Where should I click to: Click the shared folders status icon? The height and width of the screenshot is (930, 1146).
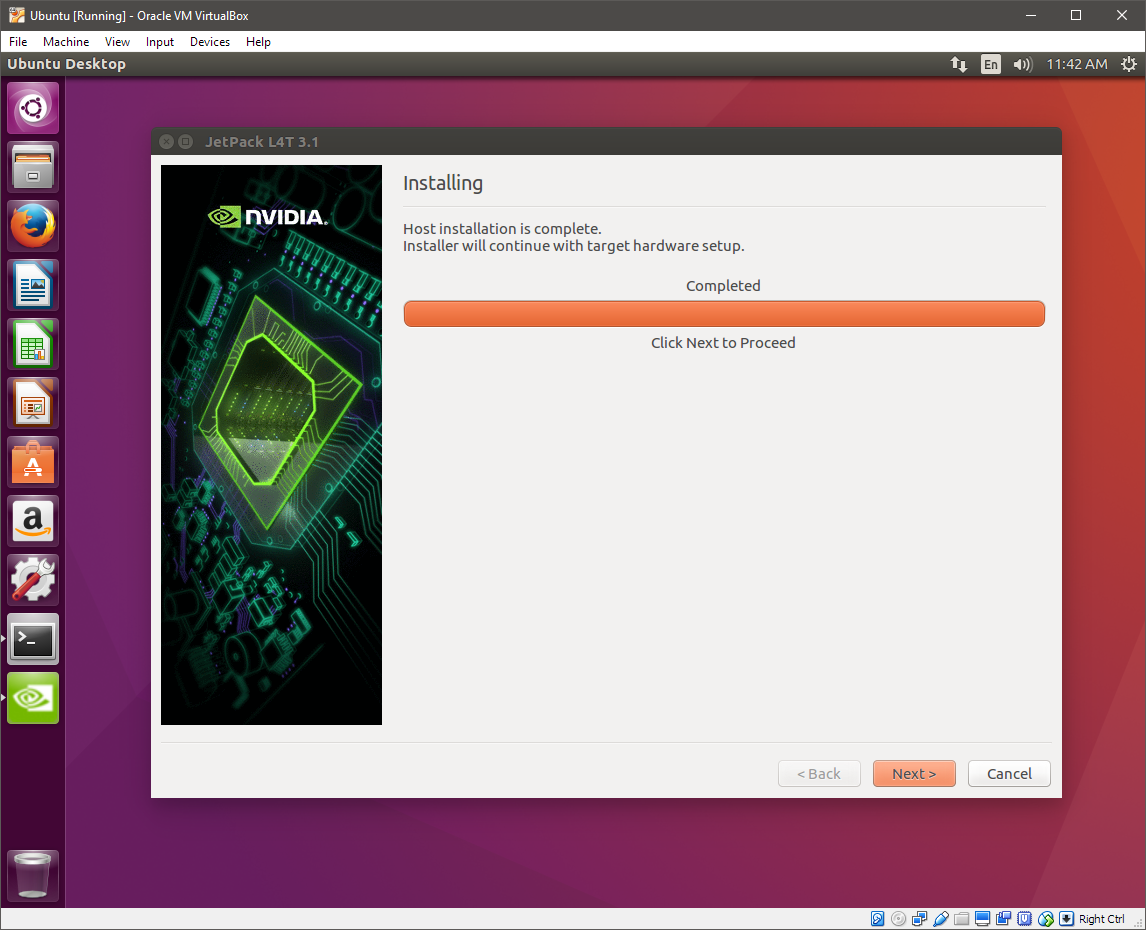click(962, 919)
